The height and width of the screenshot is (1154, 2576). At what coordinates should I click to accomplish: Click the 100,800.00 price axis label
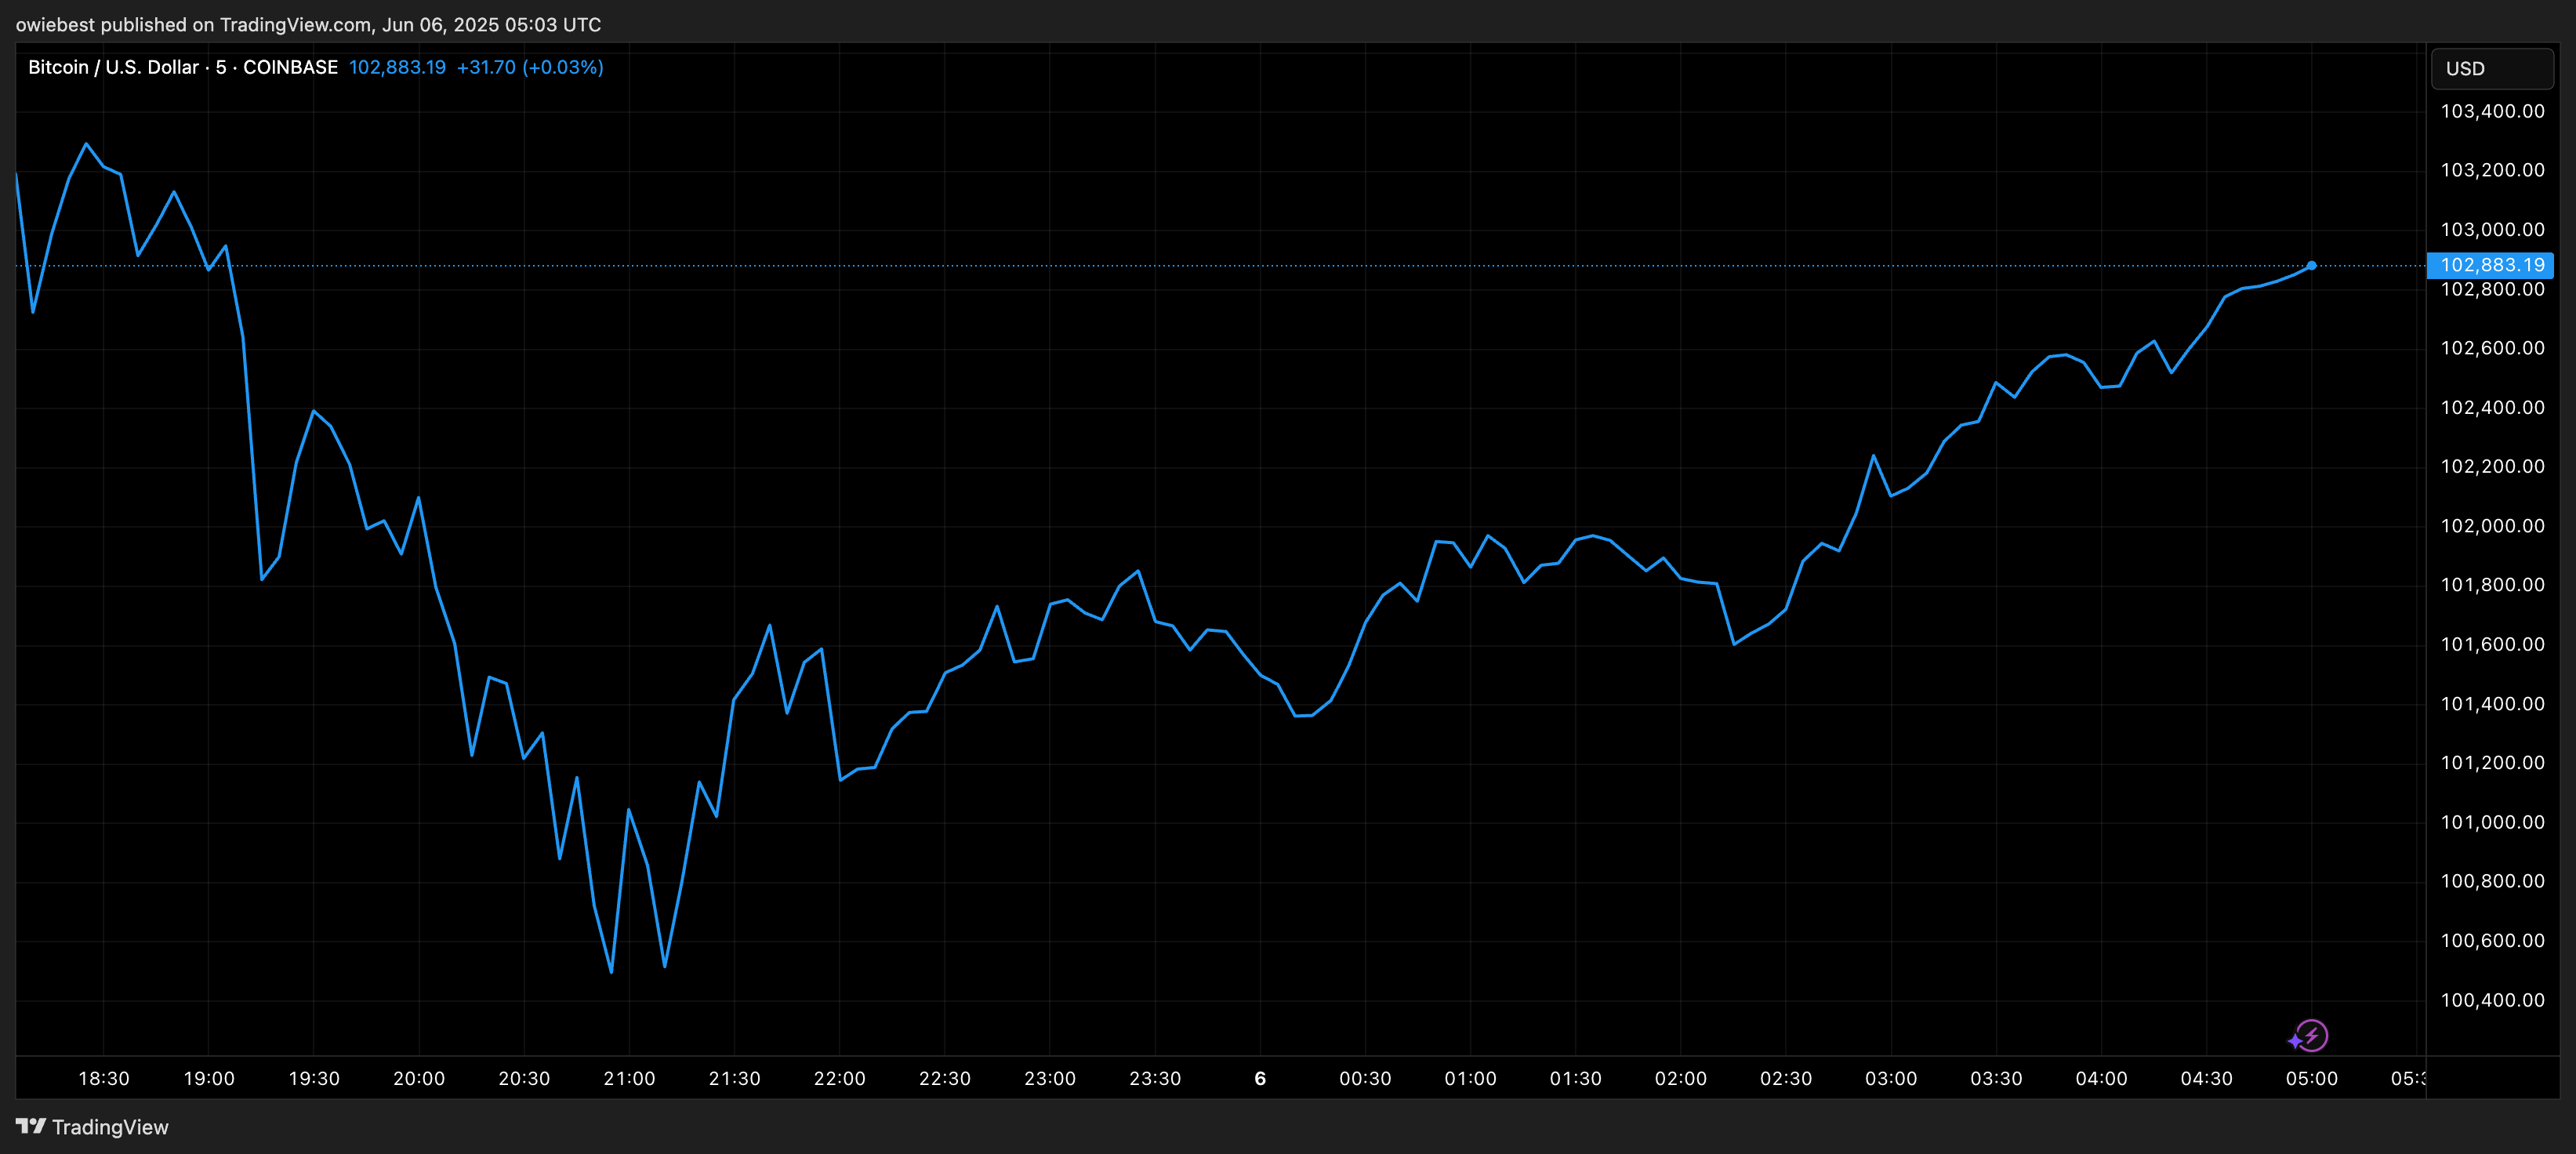(x=2492, y=881)
